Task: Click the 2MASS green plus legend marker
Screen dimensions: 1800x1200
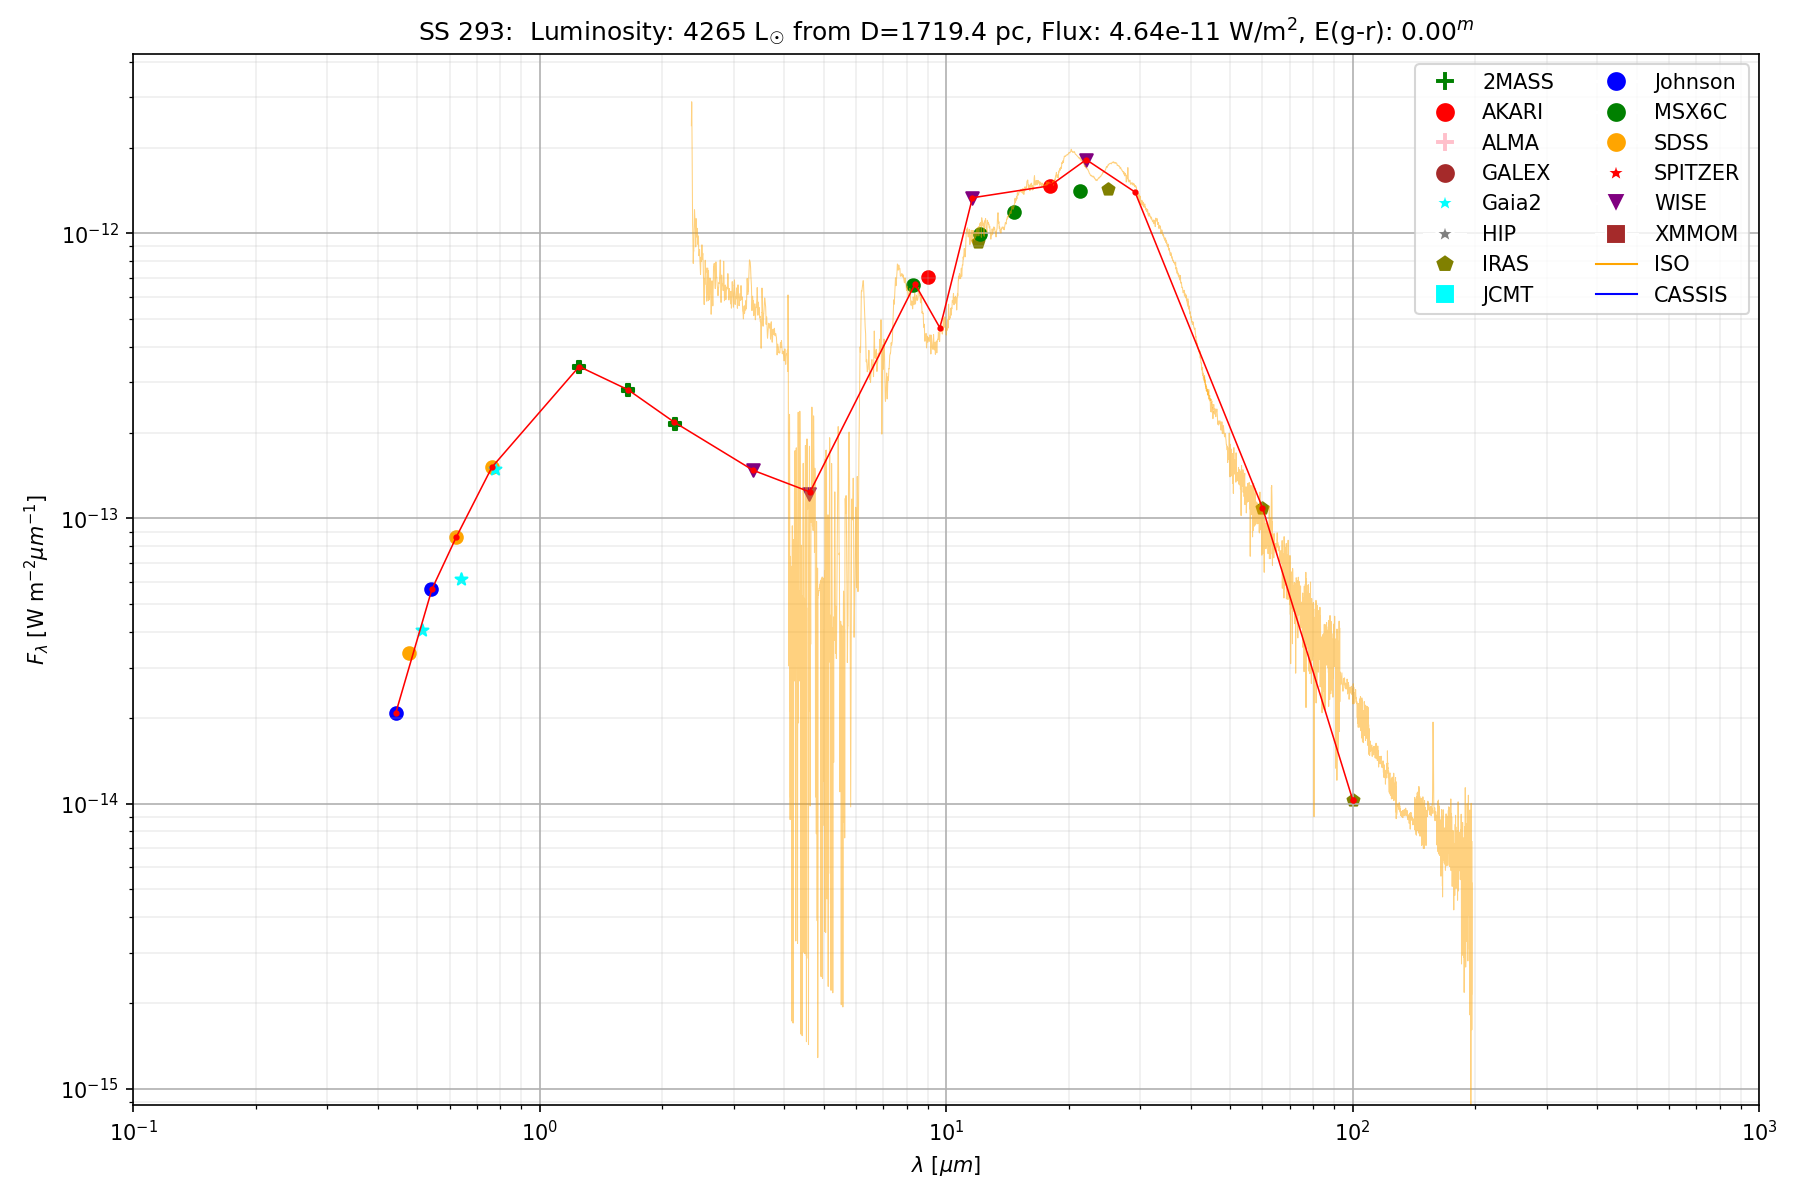Action: click(x=1444, y=82)
